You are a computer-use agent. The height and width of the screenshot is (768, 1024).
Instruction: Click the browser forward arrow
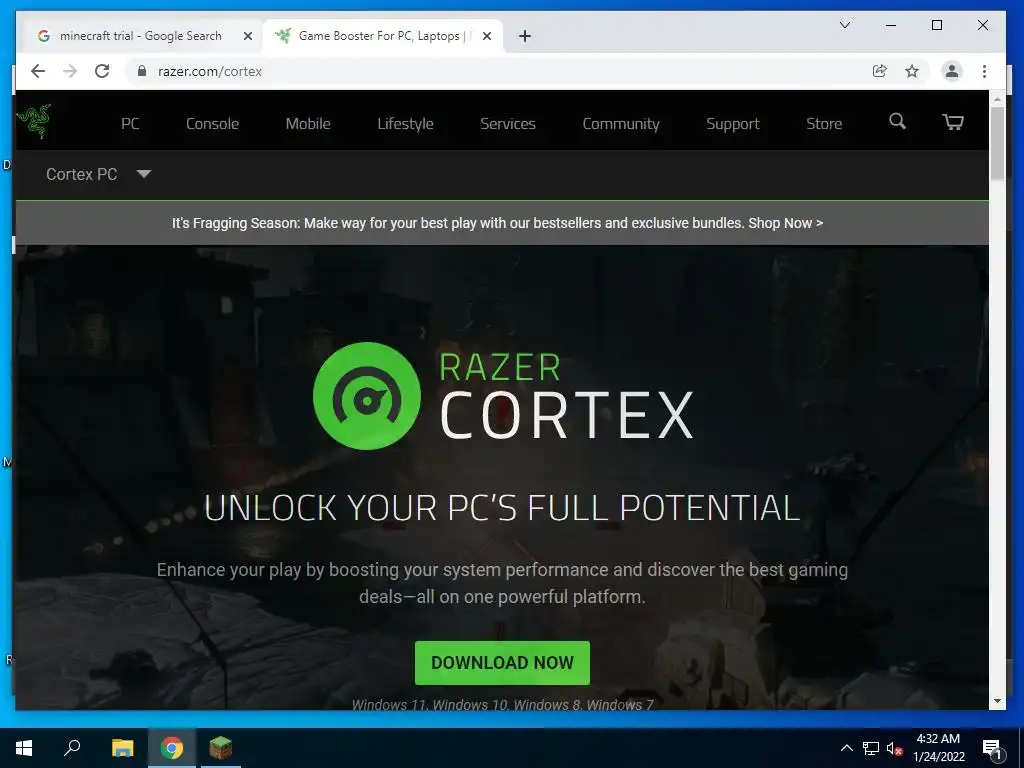click(70, 71)
